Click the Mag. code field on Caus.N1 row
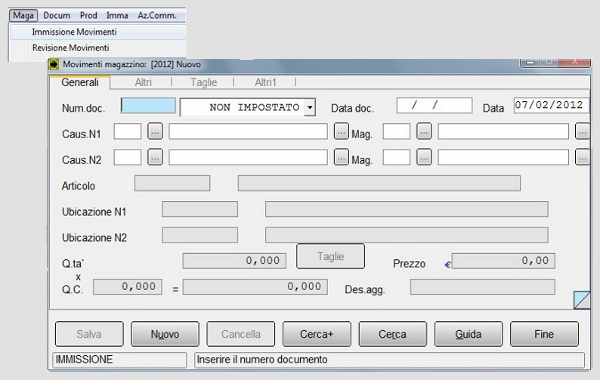Viewport: 600px width, 380px height. click(x=396, y=131)
